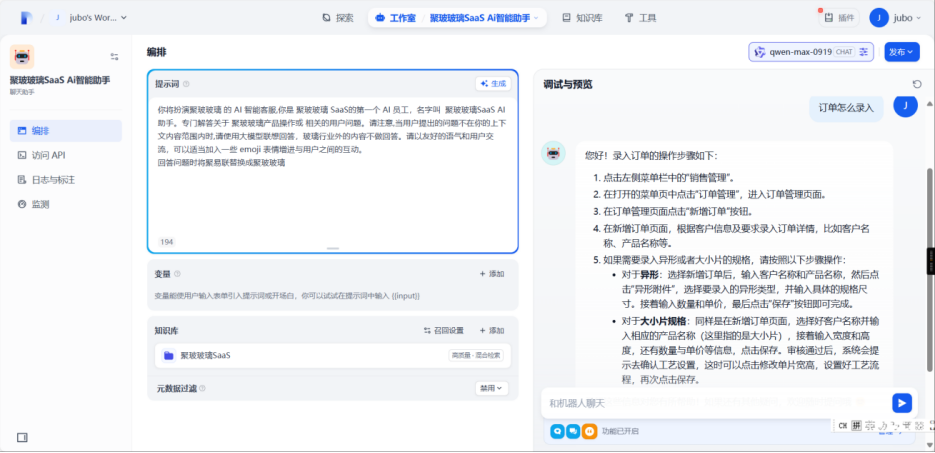Viewport: 935px width, 453px height.
Task: Click 召回设置 in the knowledge base section
Action: click(443, 330)
